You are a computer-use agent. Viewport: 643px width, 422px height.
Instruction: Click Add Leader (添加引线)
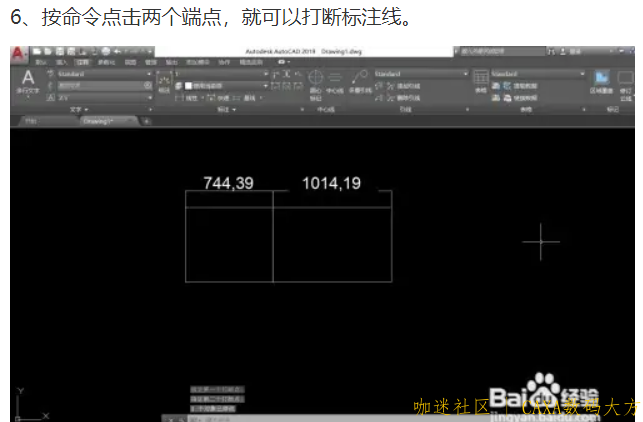click(403, 86)
